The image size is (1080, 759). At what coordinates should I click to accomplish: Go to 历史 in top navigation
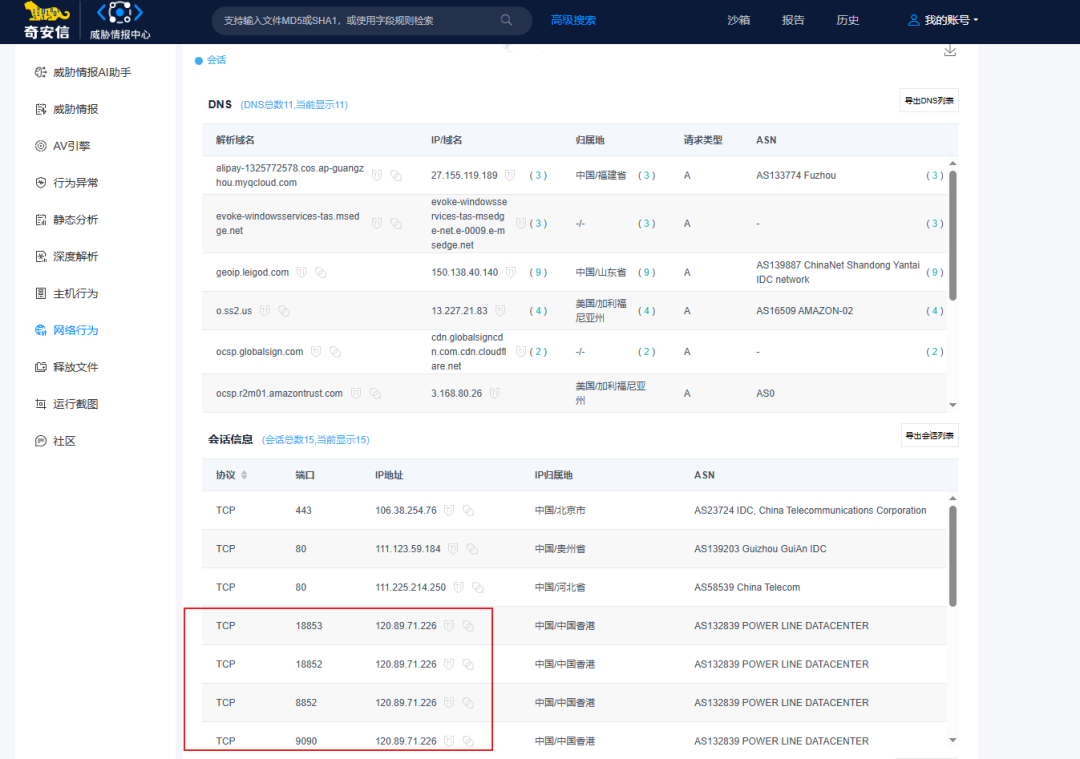847,20
